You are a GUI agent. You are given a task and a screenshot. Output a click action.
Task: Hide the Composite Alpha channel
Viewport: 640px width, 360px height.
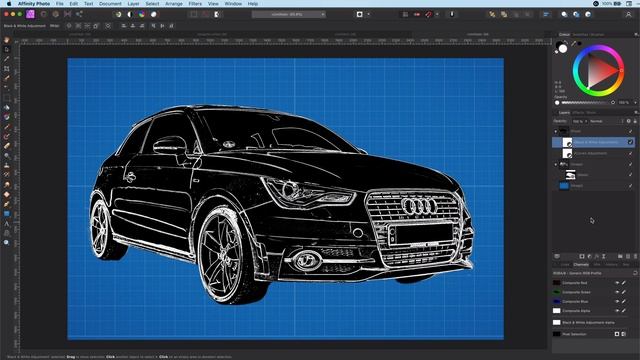point(617,311)
